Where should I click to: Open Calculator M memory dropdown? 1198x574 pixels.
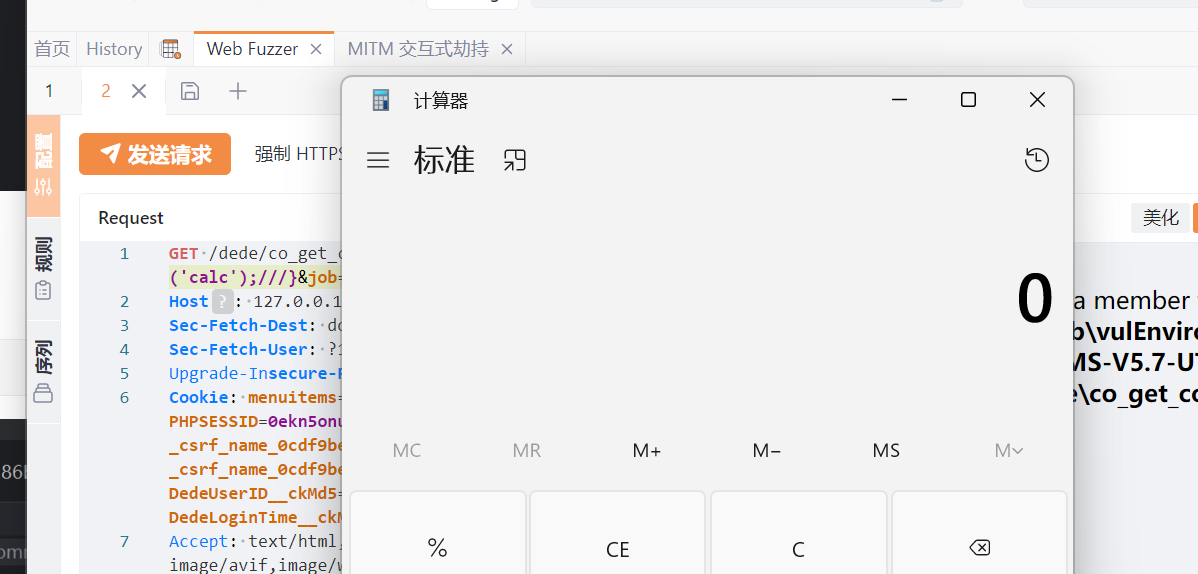click(x=1009, y=451)
